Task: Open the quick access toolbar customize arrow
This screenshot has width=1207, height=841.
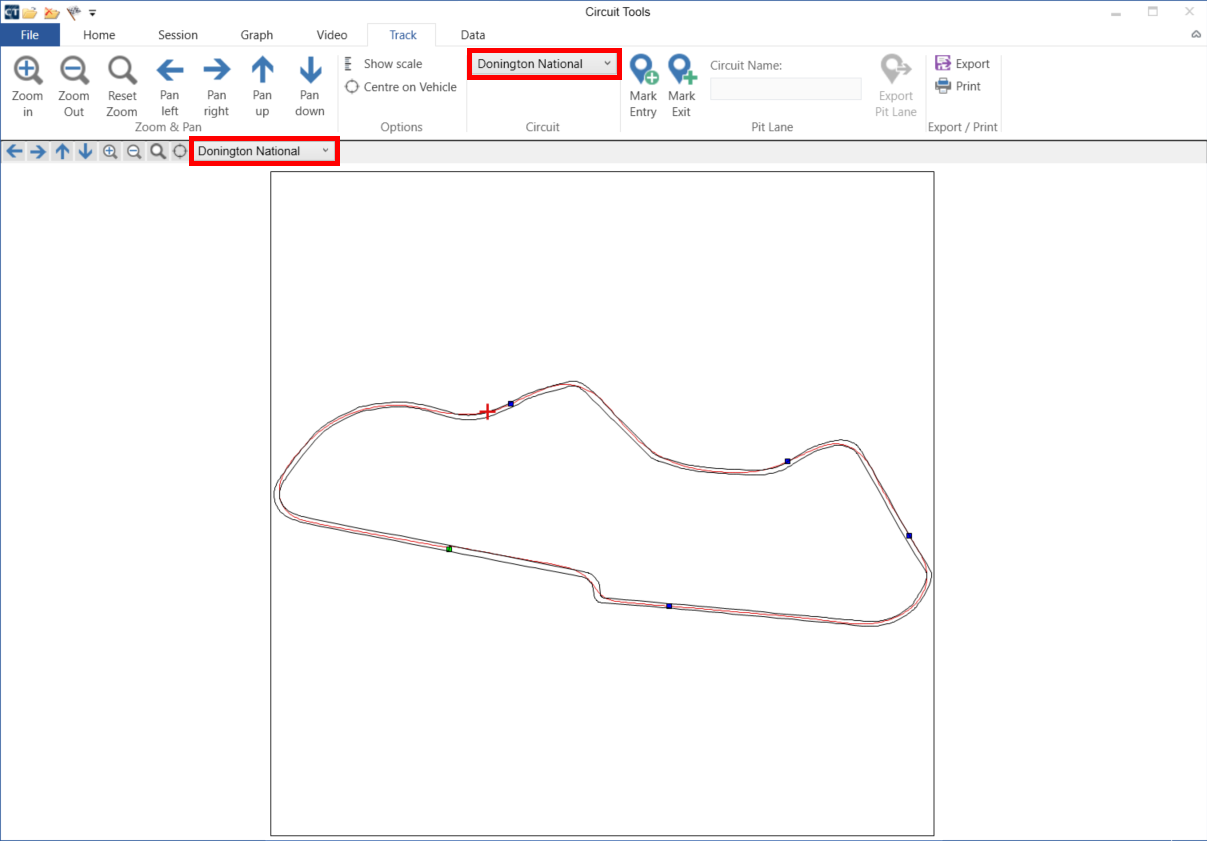Action: [x=92, y=13]
